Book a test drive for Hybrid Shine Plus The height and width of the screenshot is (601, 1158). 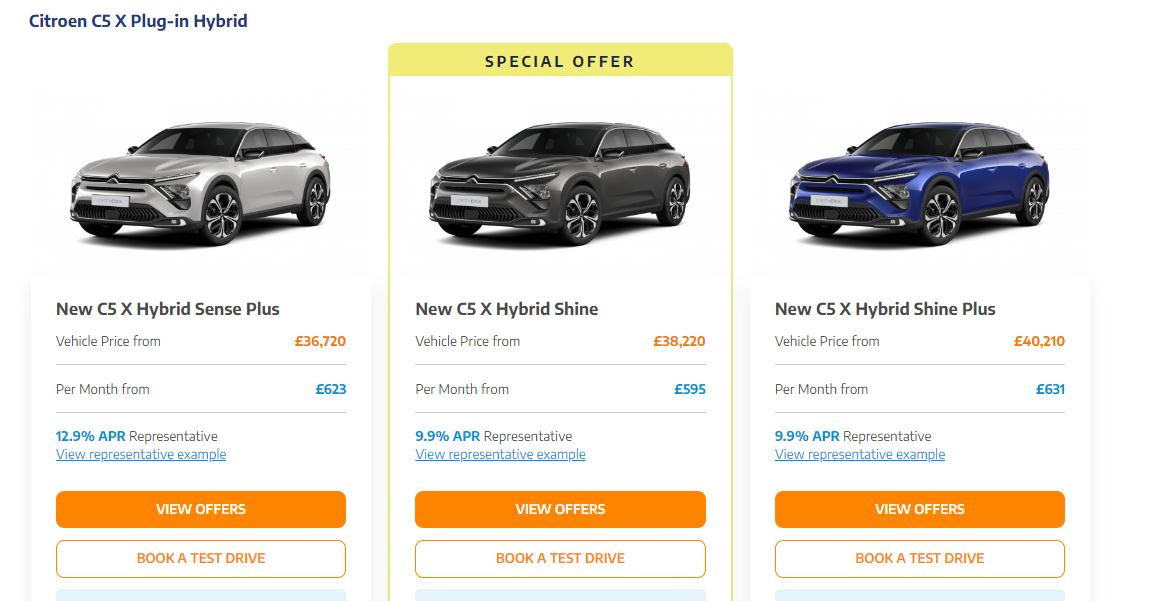[x=919, y=558]
